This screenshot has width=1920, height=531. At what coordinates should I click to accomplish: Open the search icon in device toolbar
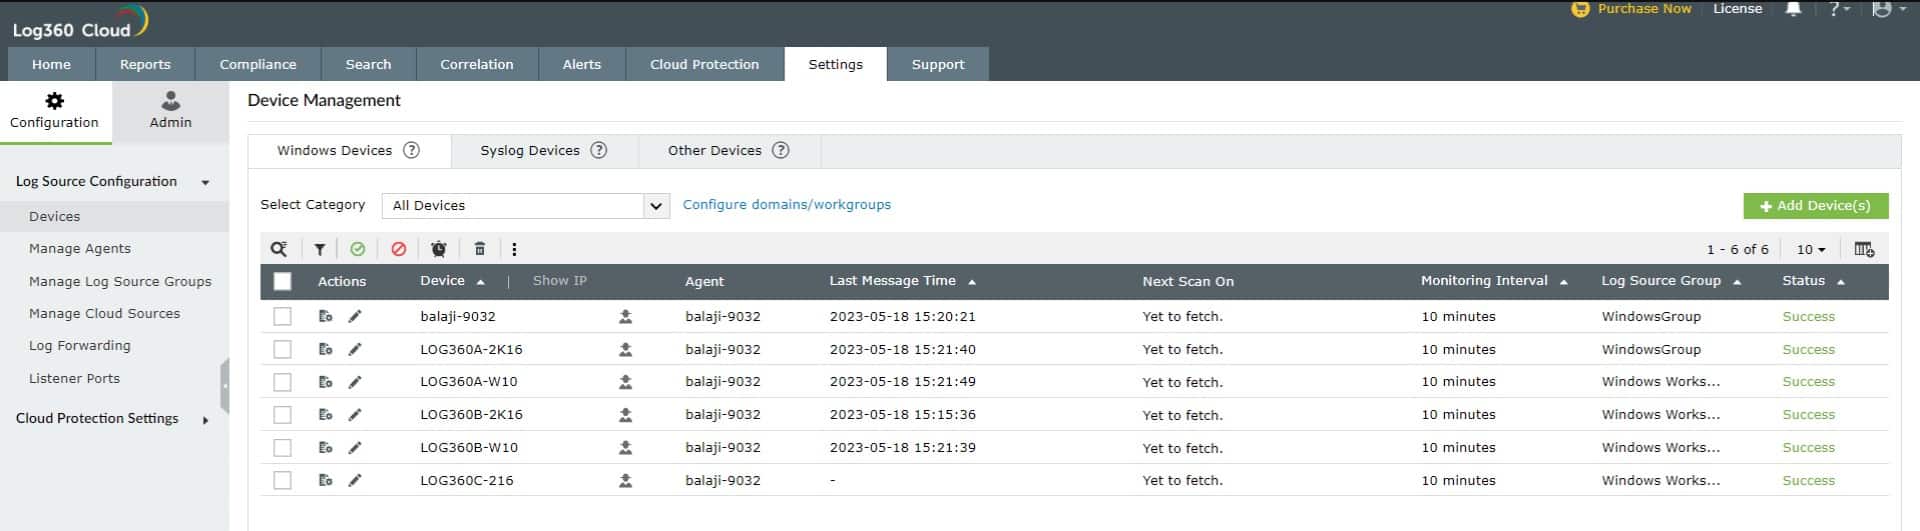(x=279, y=249)
